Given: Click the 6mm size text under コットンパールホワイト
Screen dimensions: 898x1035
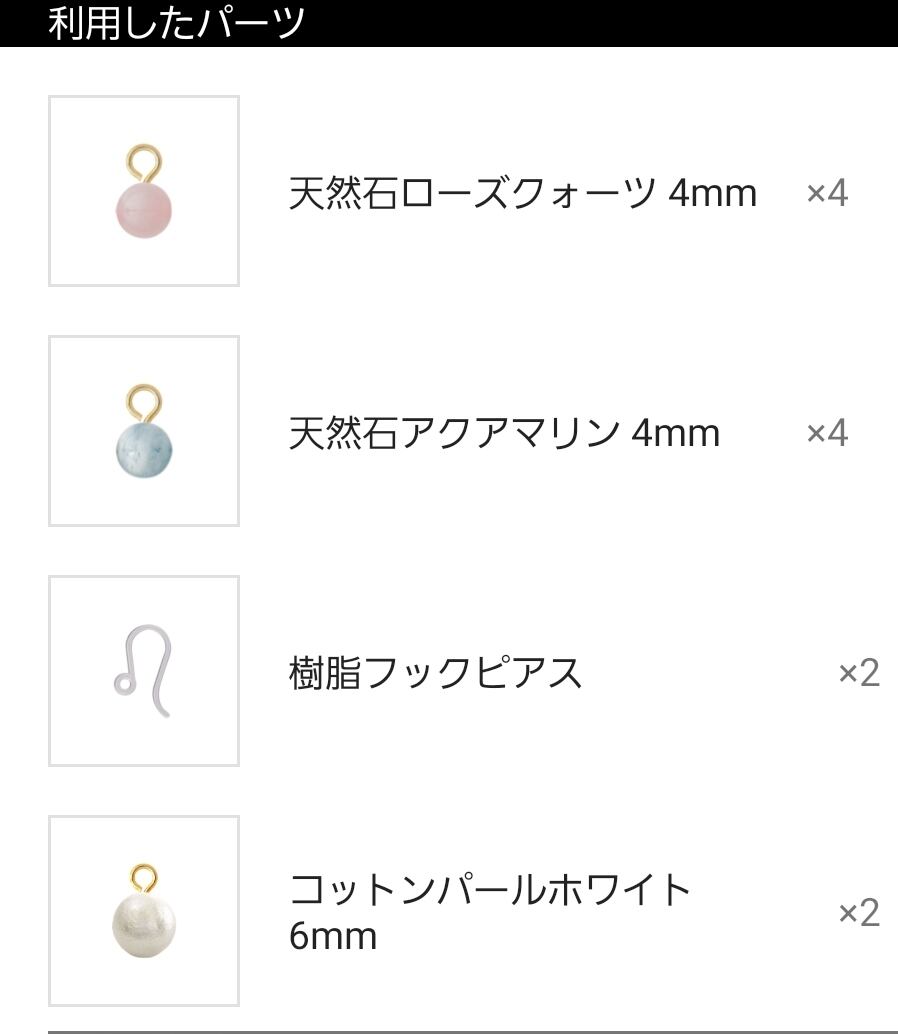Looking at the screenshot, I should [333, 937].
